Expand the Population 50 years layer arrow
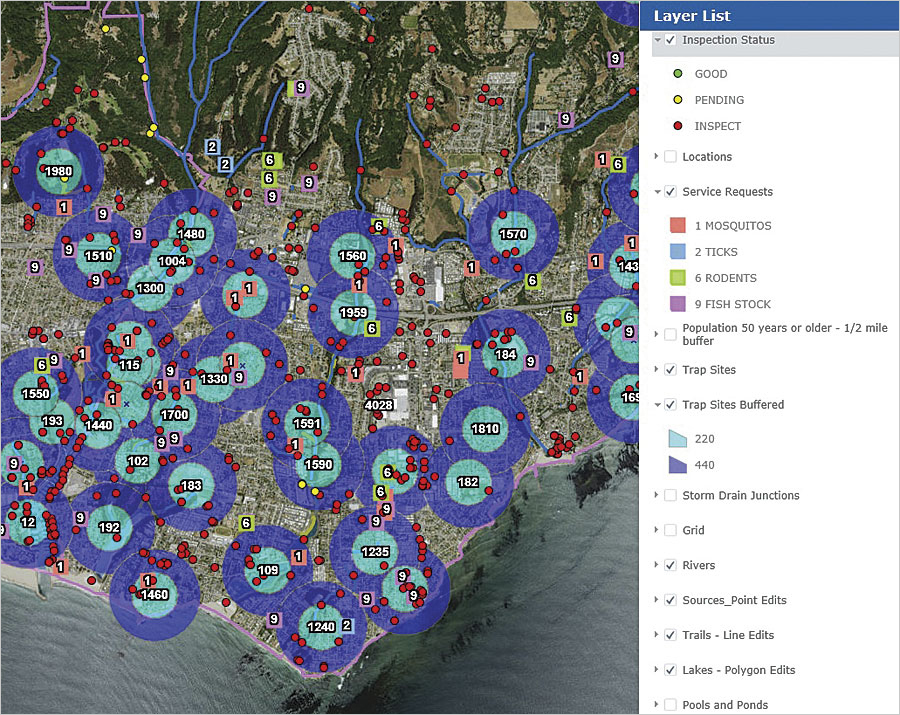This screenshot has width=900, height=715. pyautogui.click(x=656, y=333)
